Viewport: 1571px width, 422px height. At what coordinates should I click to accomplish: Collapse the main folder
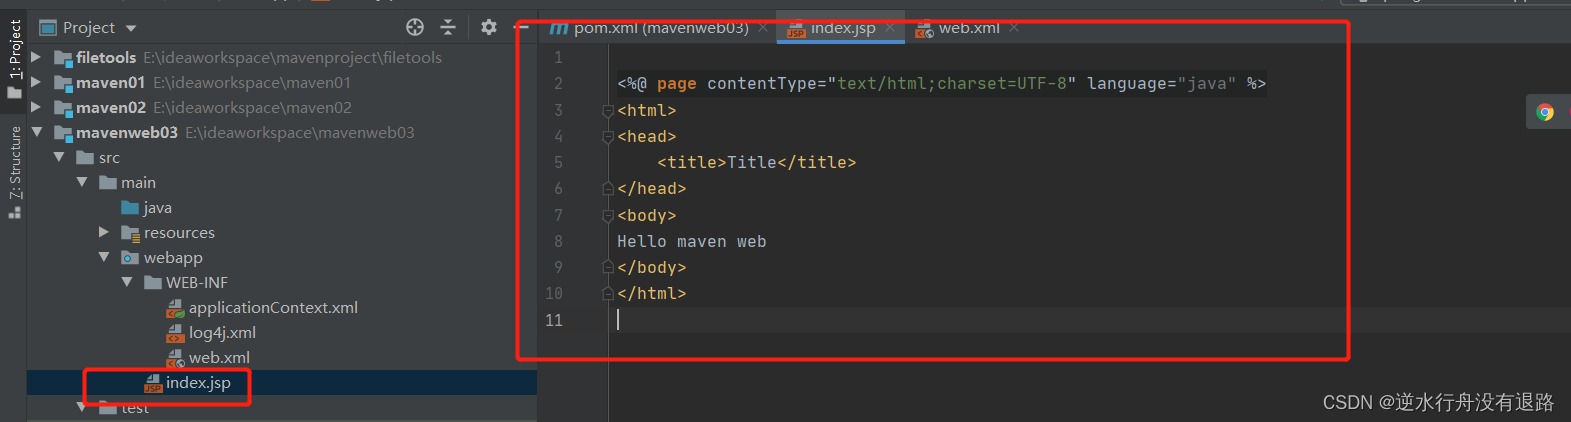click(x=82, y=182)
